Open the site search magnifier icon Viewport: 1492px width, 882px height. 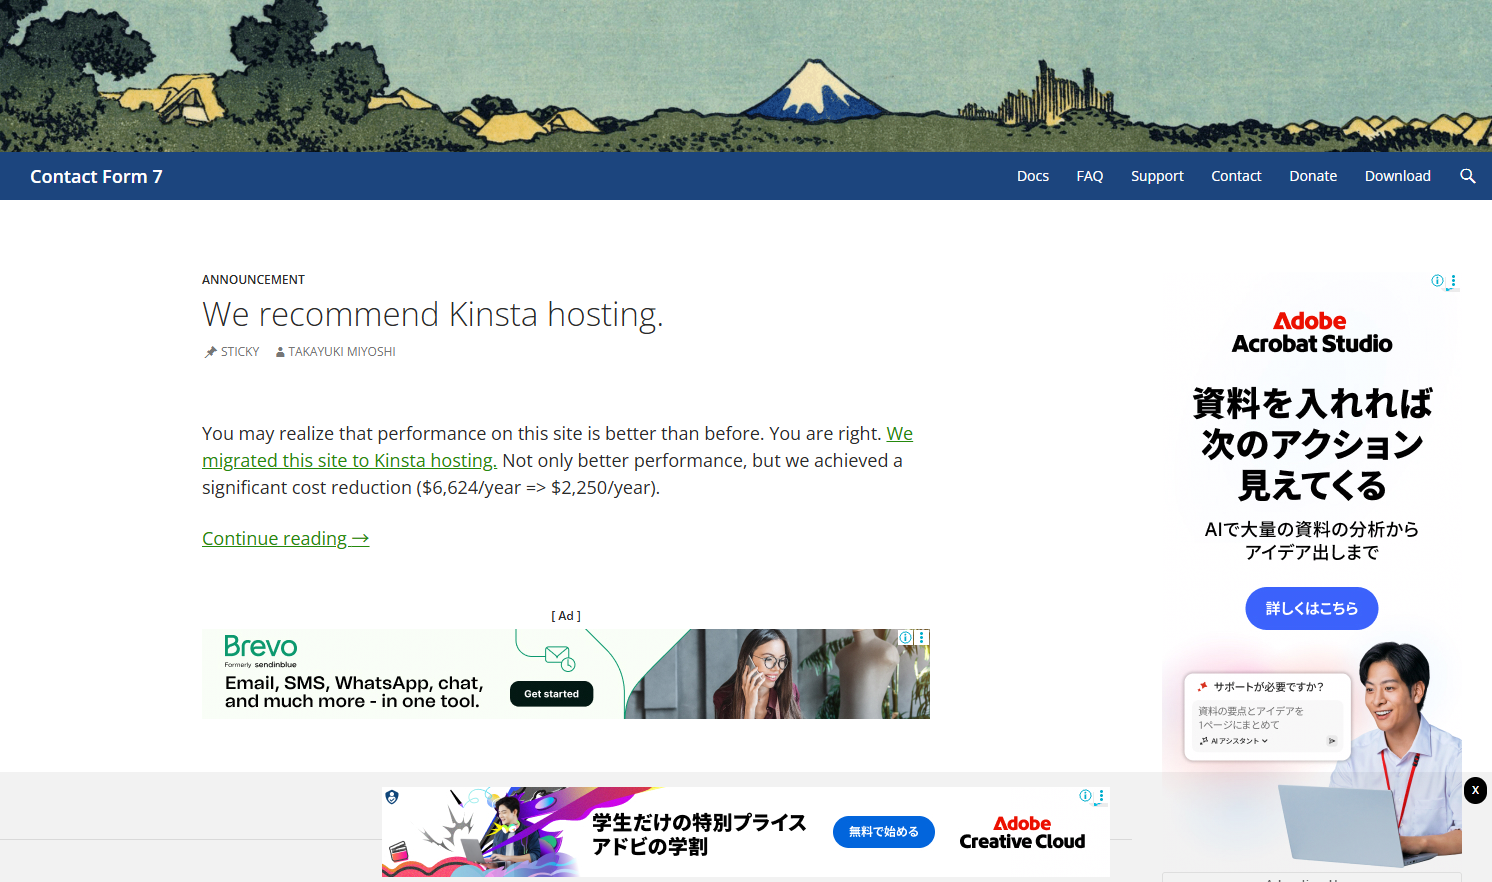pos(1468,176)
